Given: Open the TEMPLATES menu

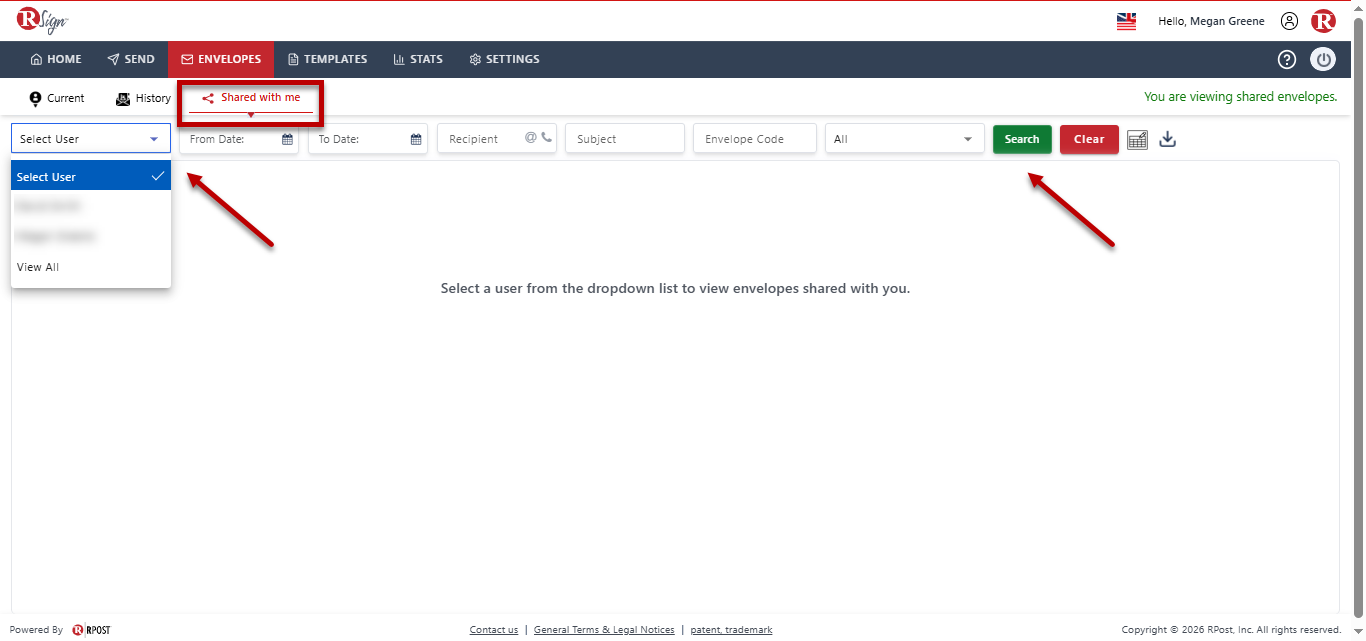Looking at the screenshot, I should (327, 59).
